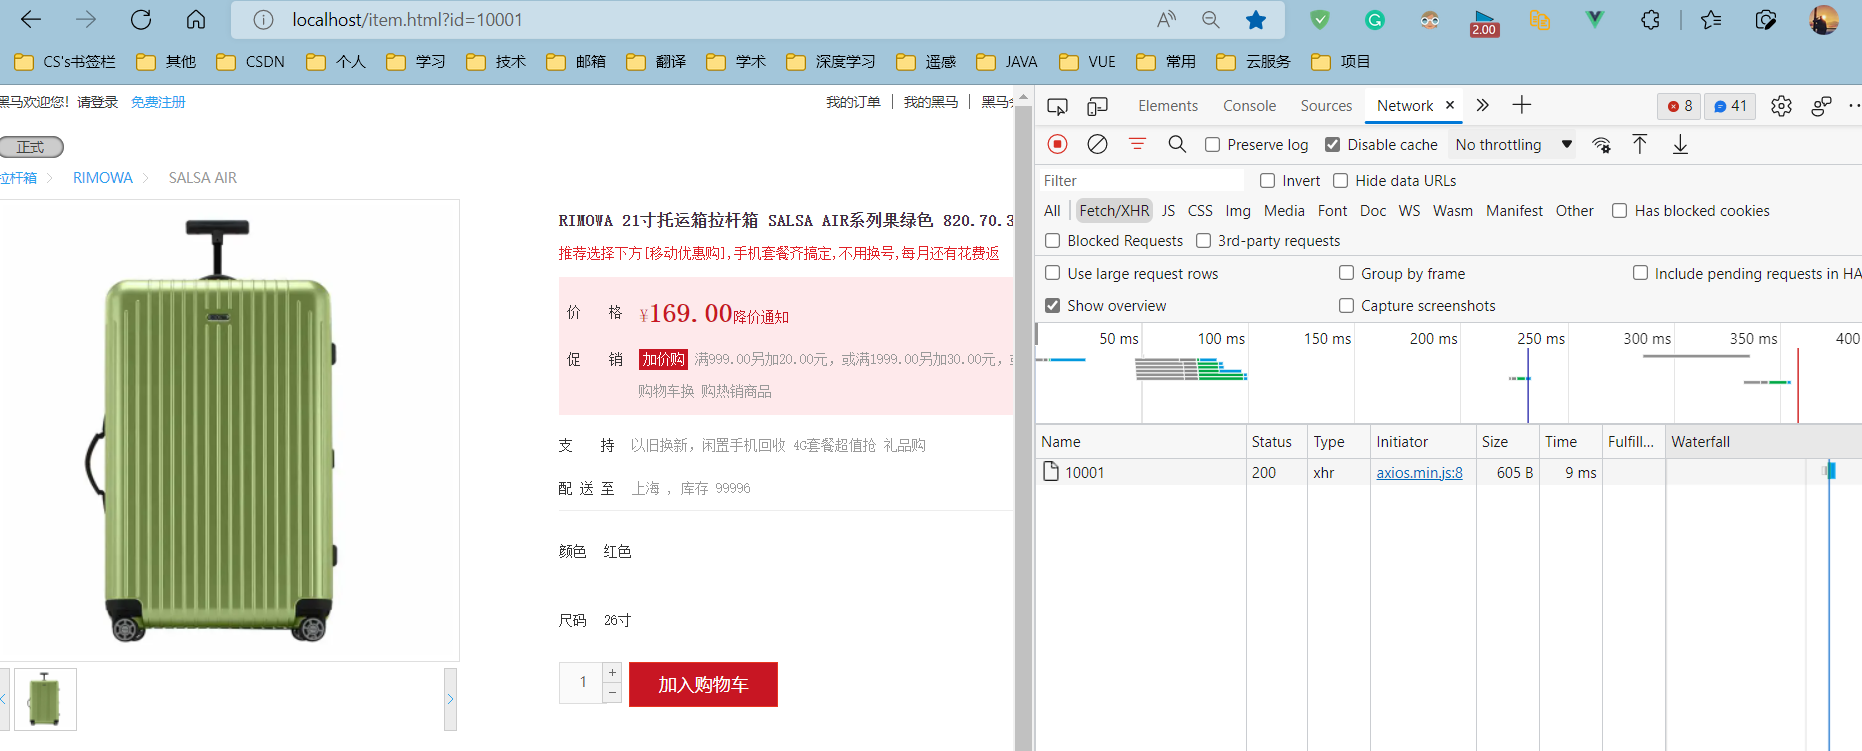The height and width of the screenshot is (751, 1862).
Task: Add a new DevTools tab with plus
Action: (1521, 105)
